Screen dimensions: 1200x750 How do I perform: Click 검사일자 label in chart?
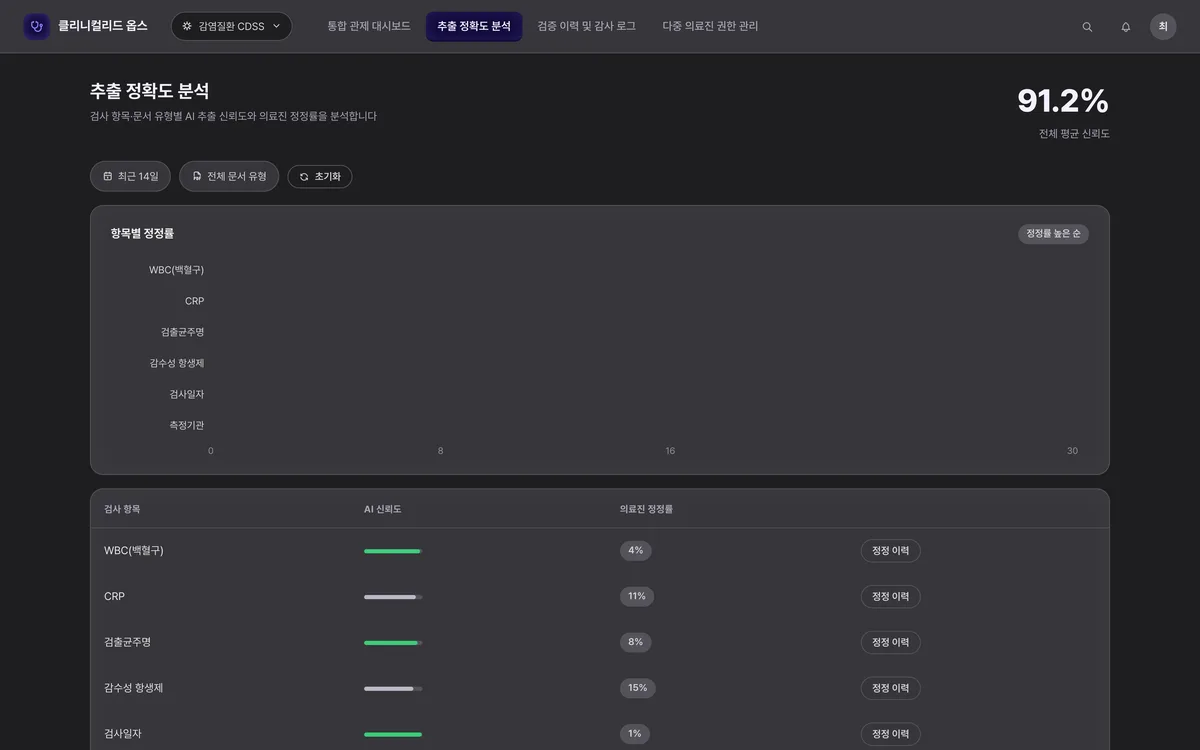pos(187,394)
